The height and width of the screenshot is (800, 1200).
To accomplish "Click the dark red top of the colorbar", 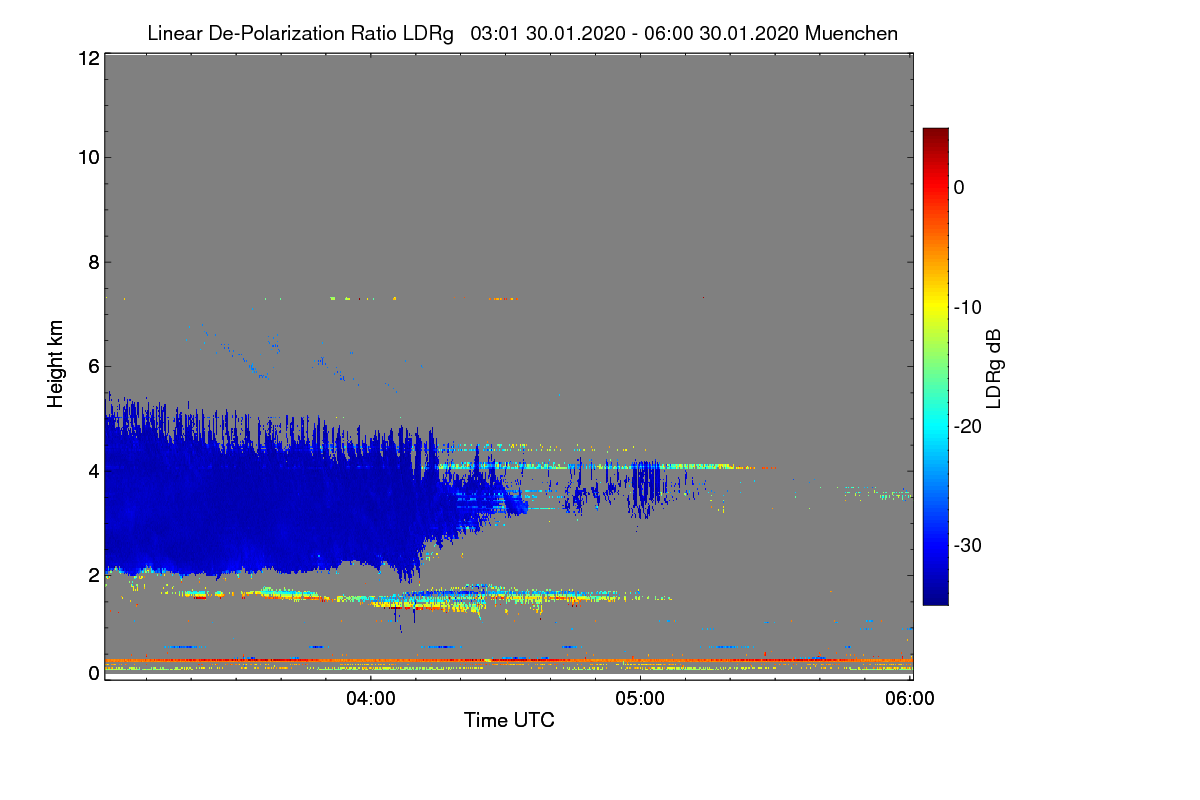I will click(935, 136).
